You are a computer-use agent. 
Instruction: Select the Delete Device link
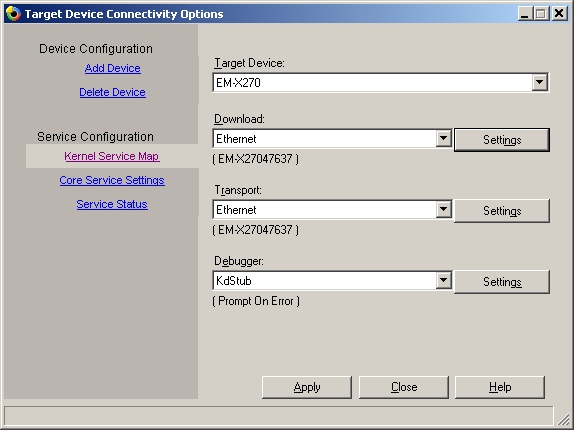tap(112, 92)
